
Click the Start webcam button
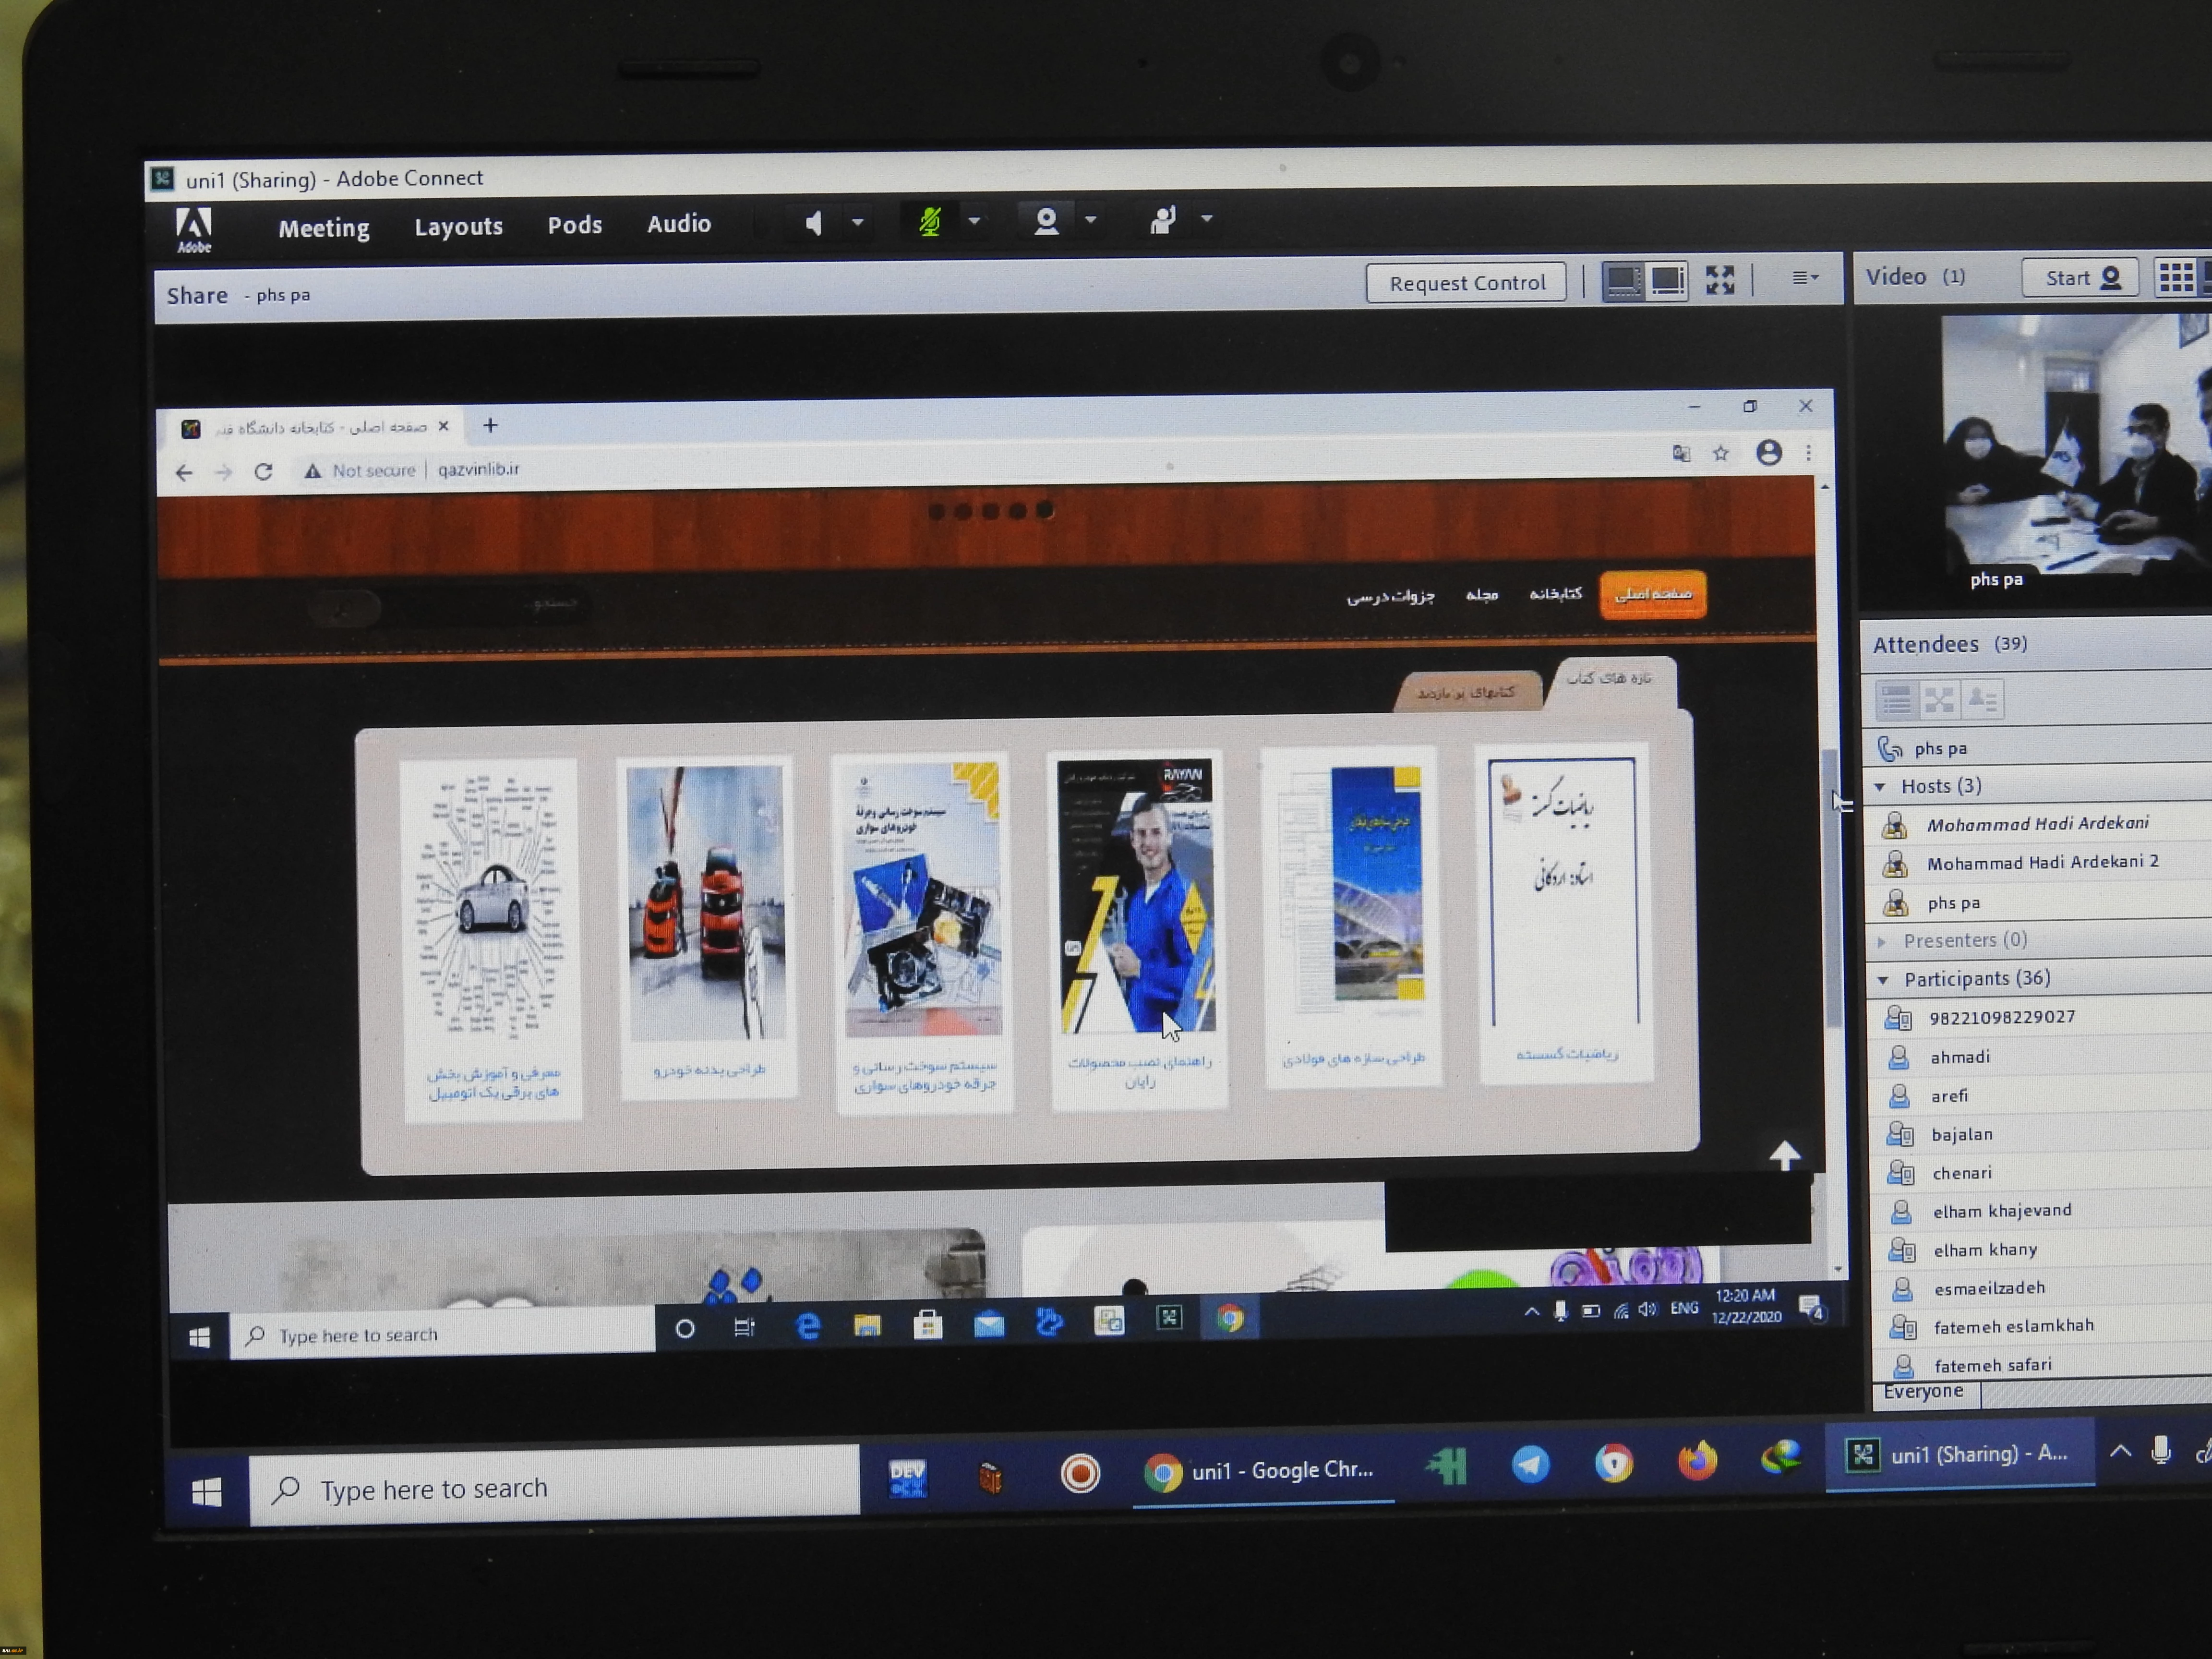pos(2080,278)
